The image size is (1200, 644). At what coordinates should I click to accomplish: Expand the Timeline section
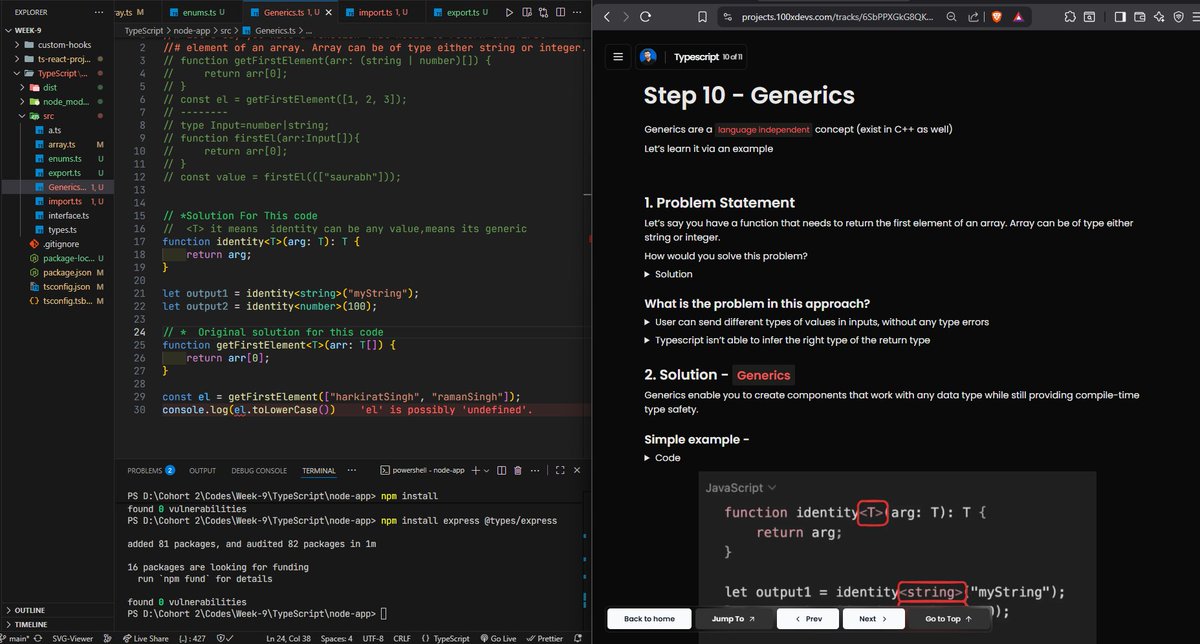pyautogui.click(x=57, y=623)
